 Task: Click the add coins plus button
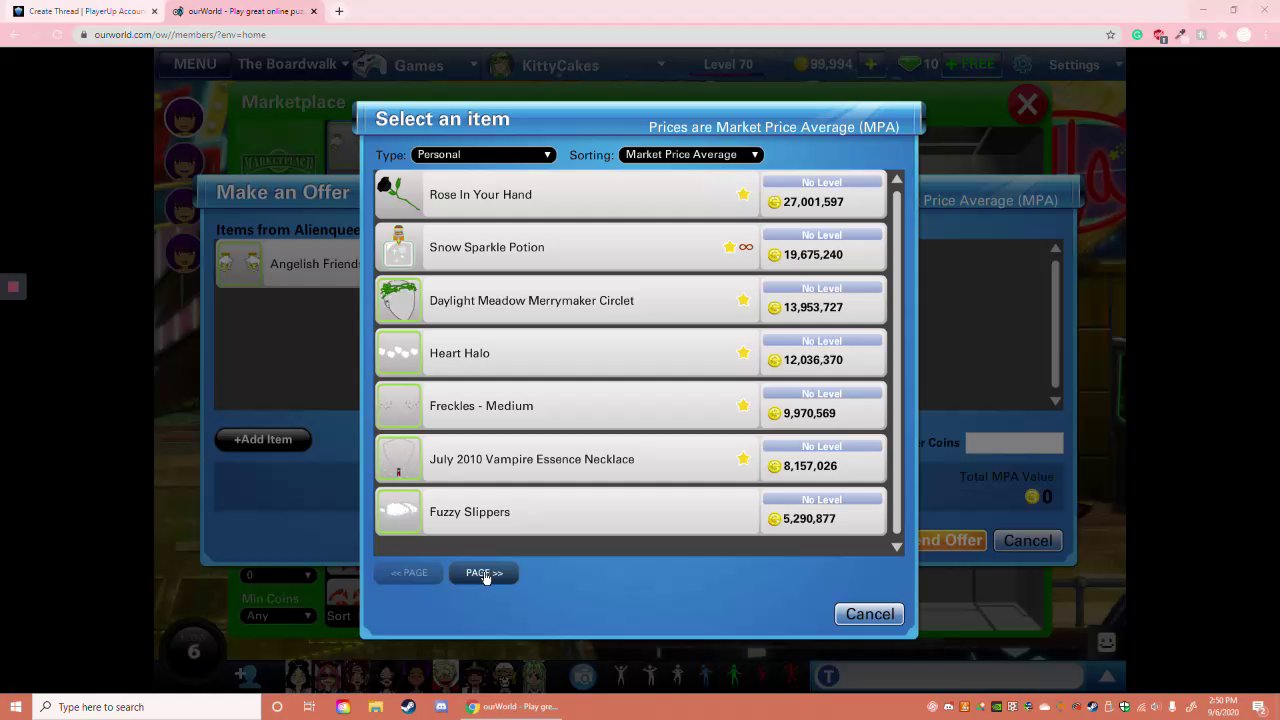coord(871,64)
